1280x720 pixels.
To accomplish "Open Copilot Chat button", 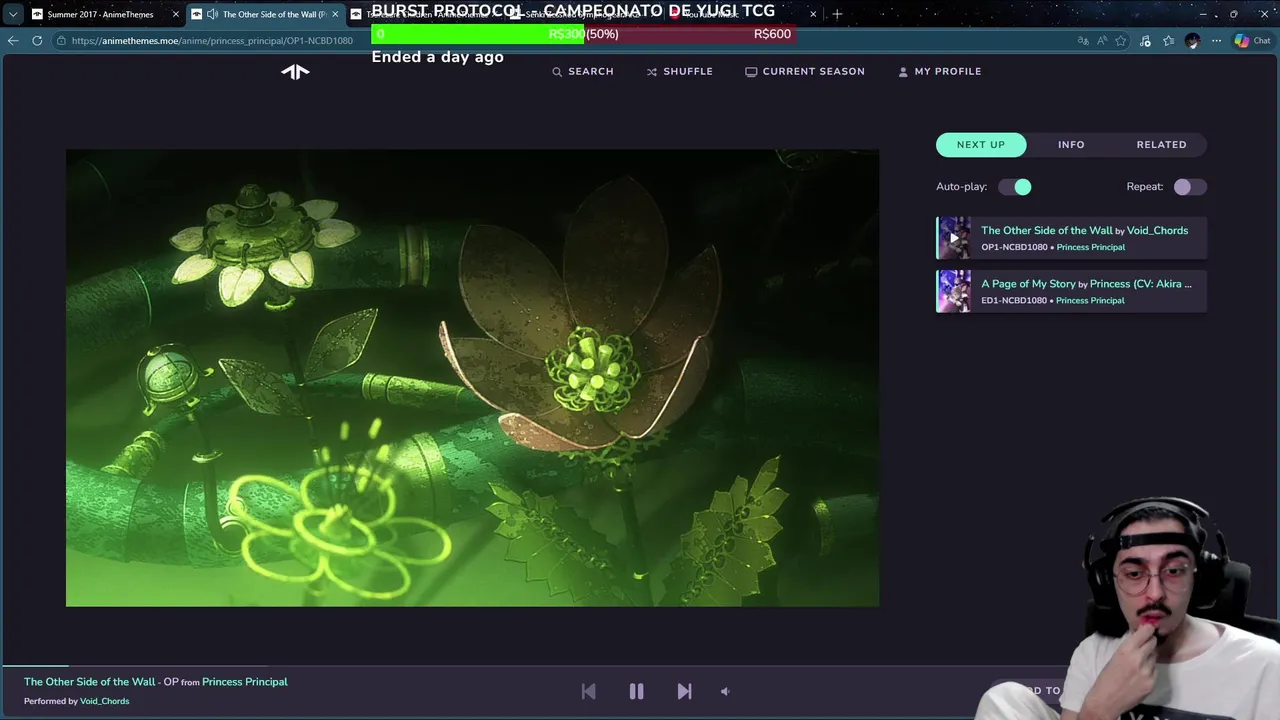I will (x=1252, y=41).
